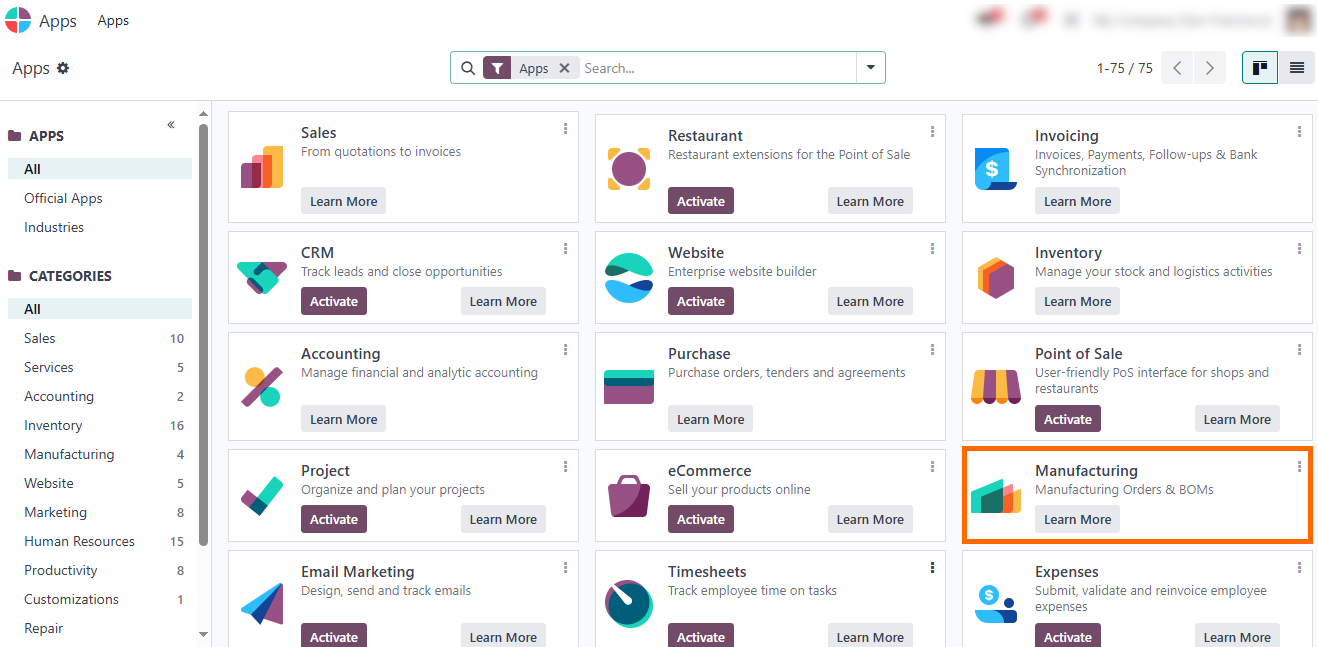Click the Sales app icon
This screenshot has width=1318, height=647.
(x=262, y=167)
